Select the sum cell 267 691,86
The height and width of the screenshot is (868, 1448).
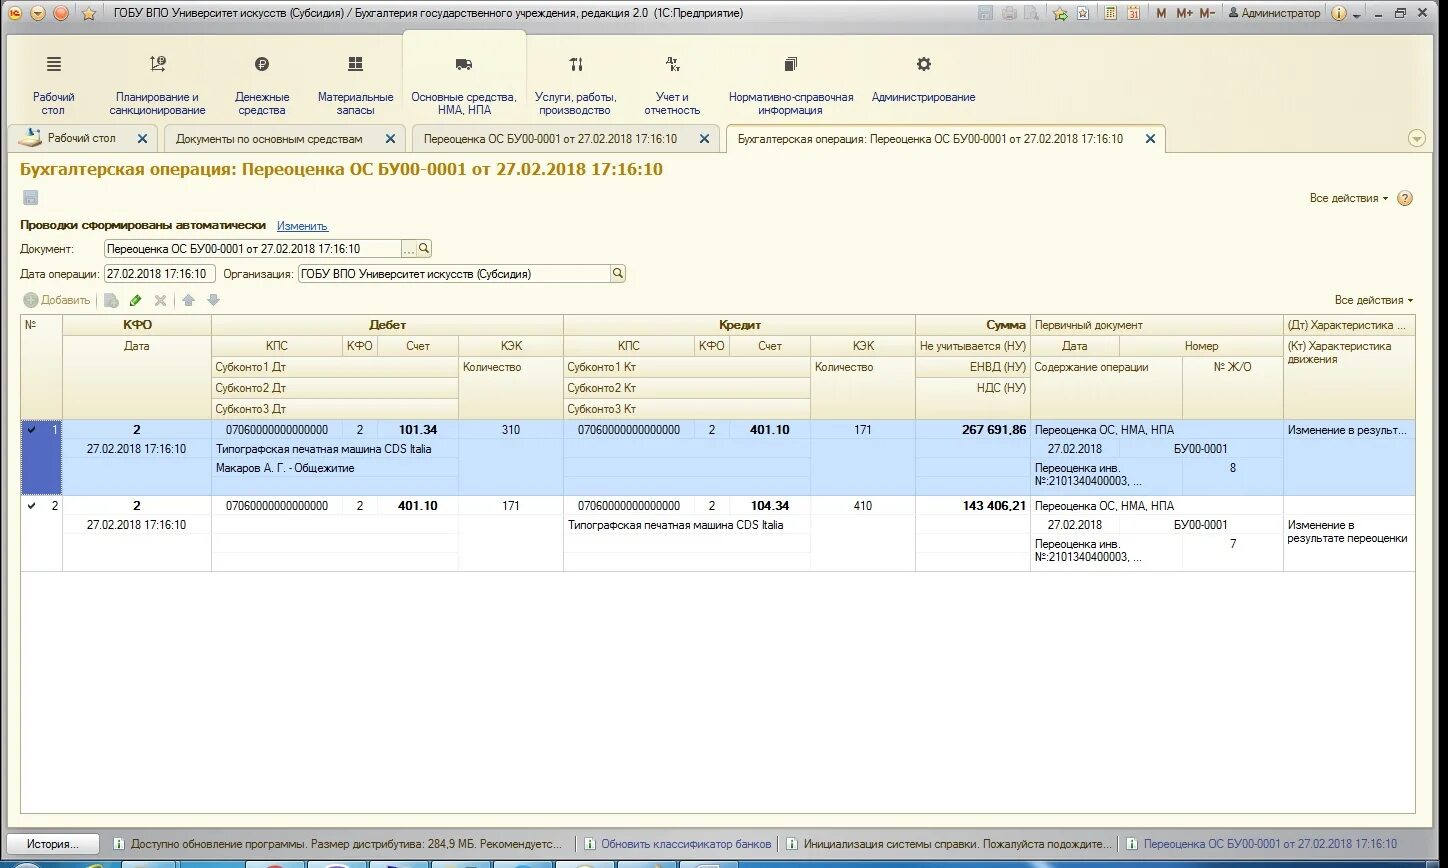coord(973,430)
